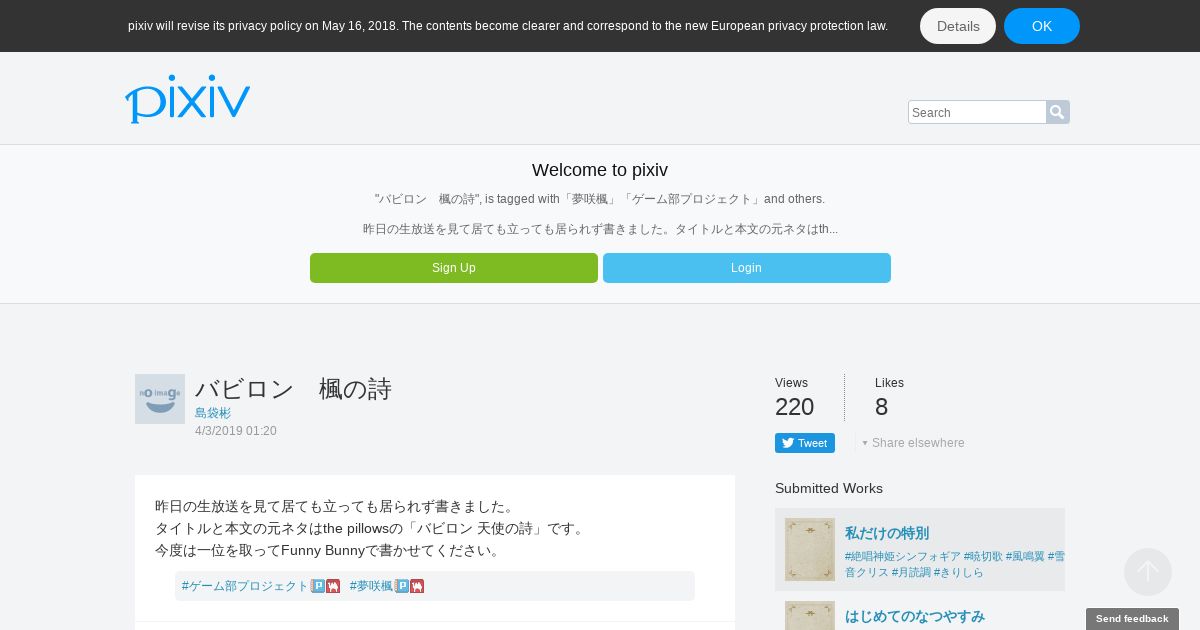Share the work via Tweet button
The image size is (1200, 630).
805,443
